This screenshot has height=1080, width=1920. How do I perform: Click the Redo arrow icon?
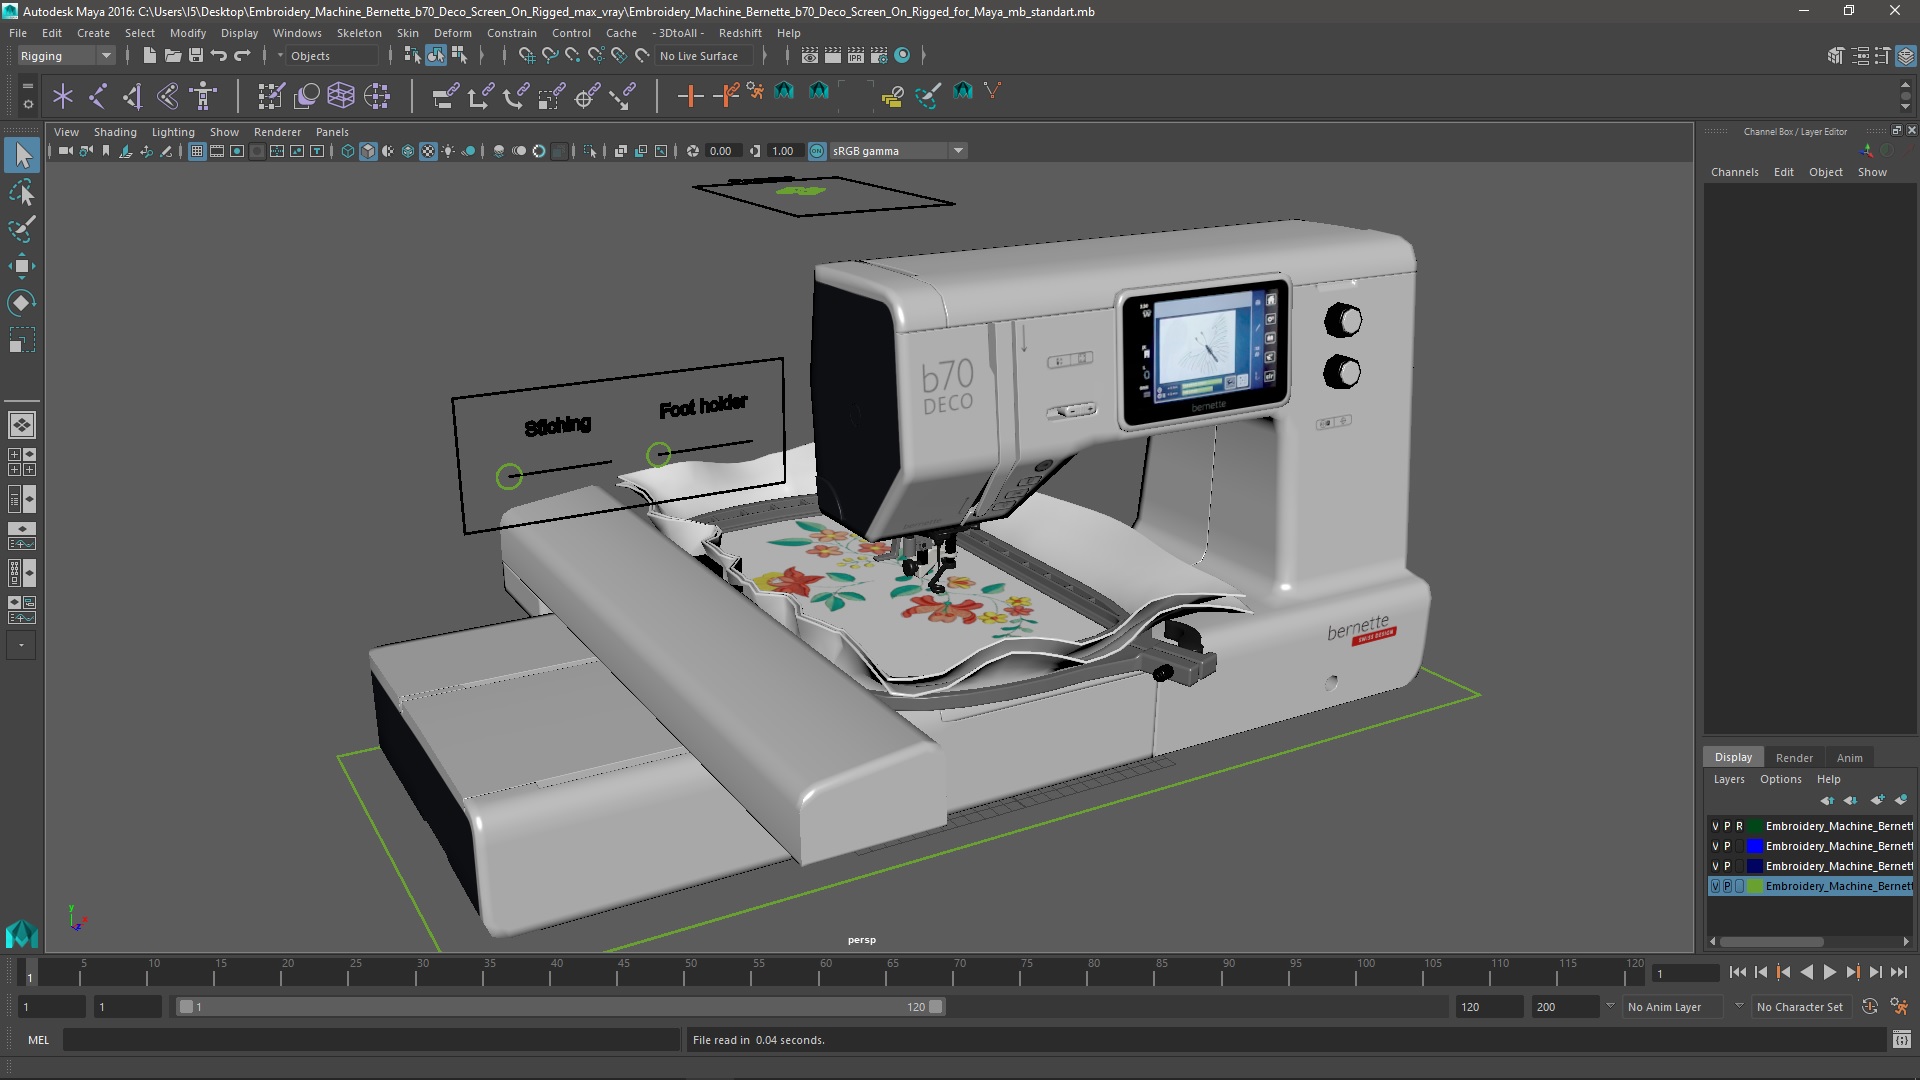(x=242, y=56)
